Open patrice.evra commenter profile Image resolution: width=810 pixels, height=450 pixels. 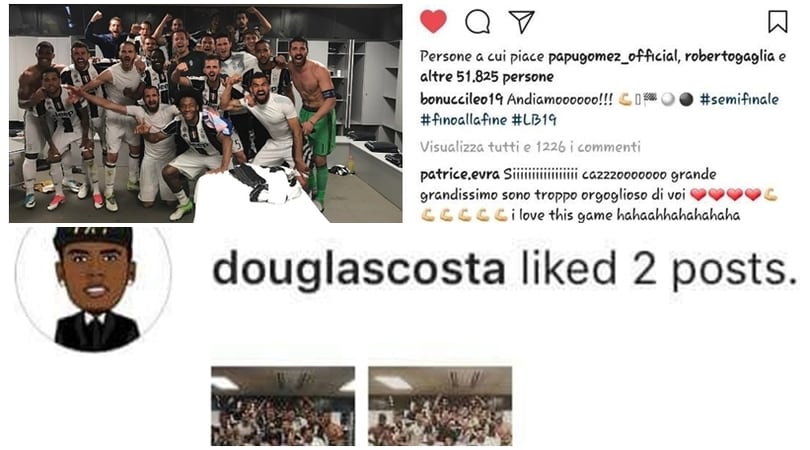(460, 175)
